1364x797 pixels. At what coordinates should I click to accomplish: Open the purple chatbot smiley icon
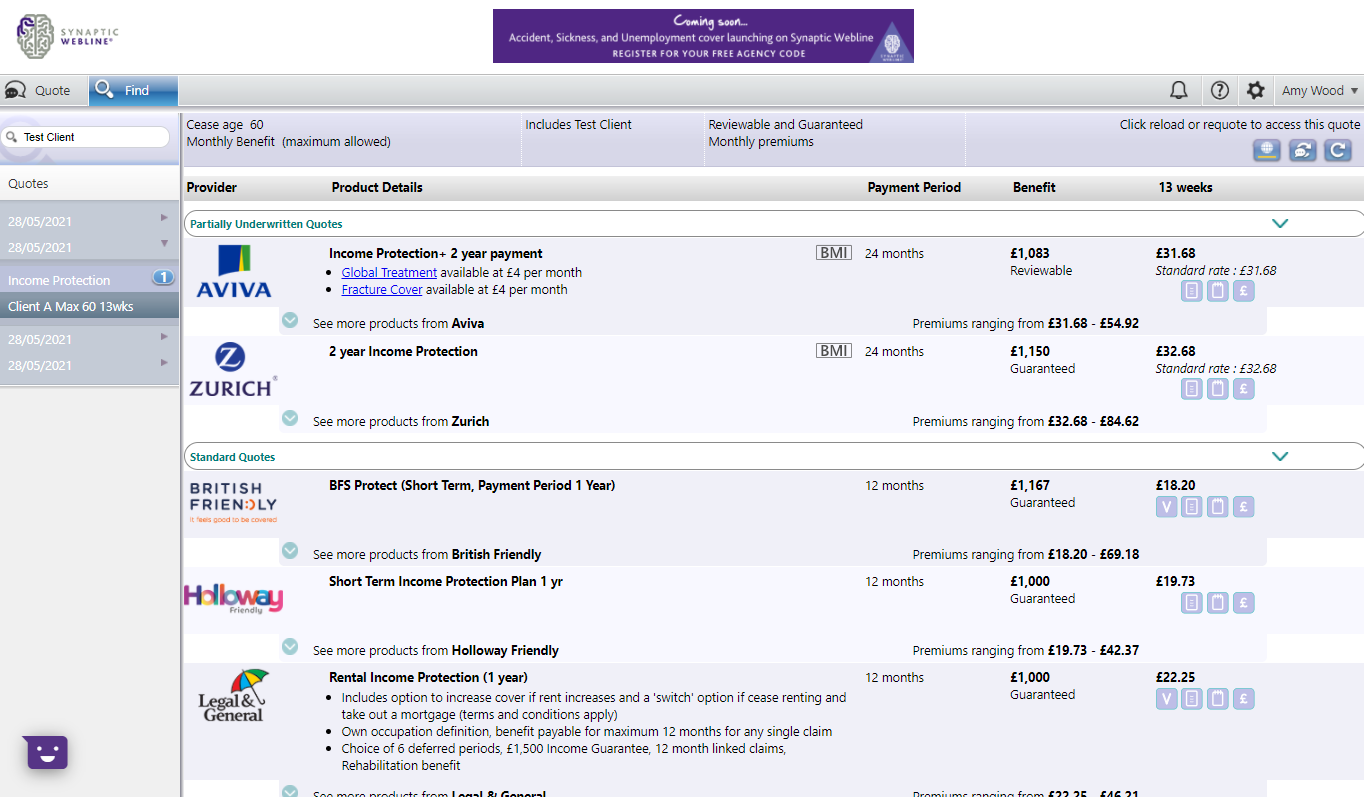point(47,751)
